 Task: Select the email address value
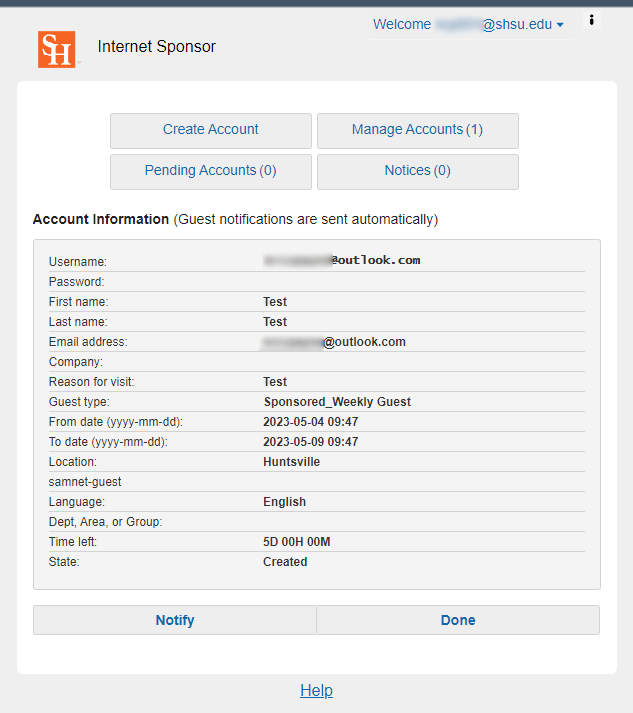[334, 342]
